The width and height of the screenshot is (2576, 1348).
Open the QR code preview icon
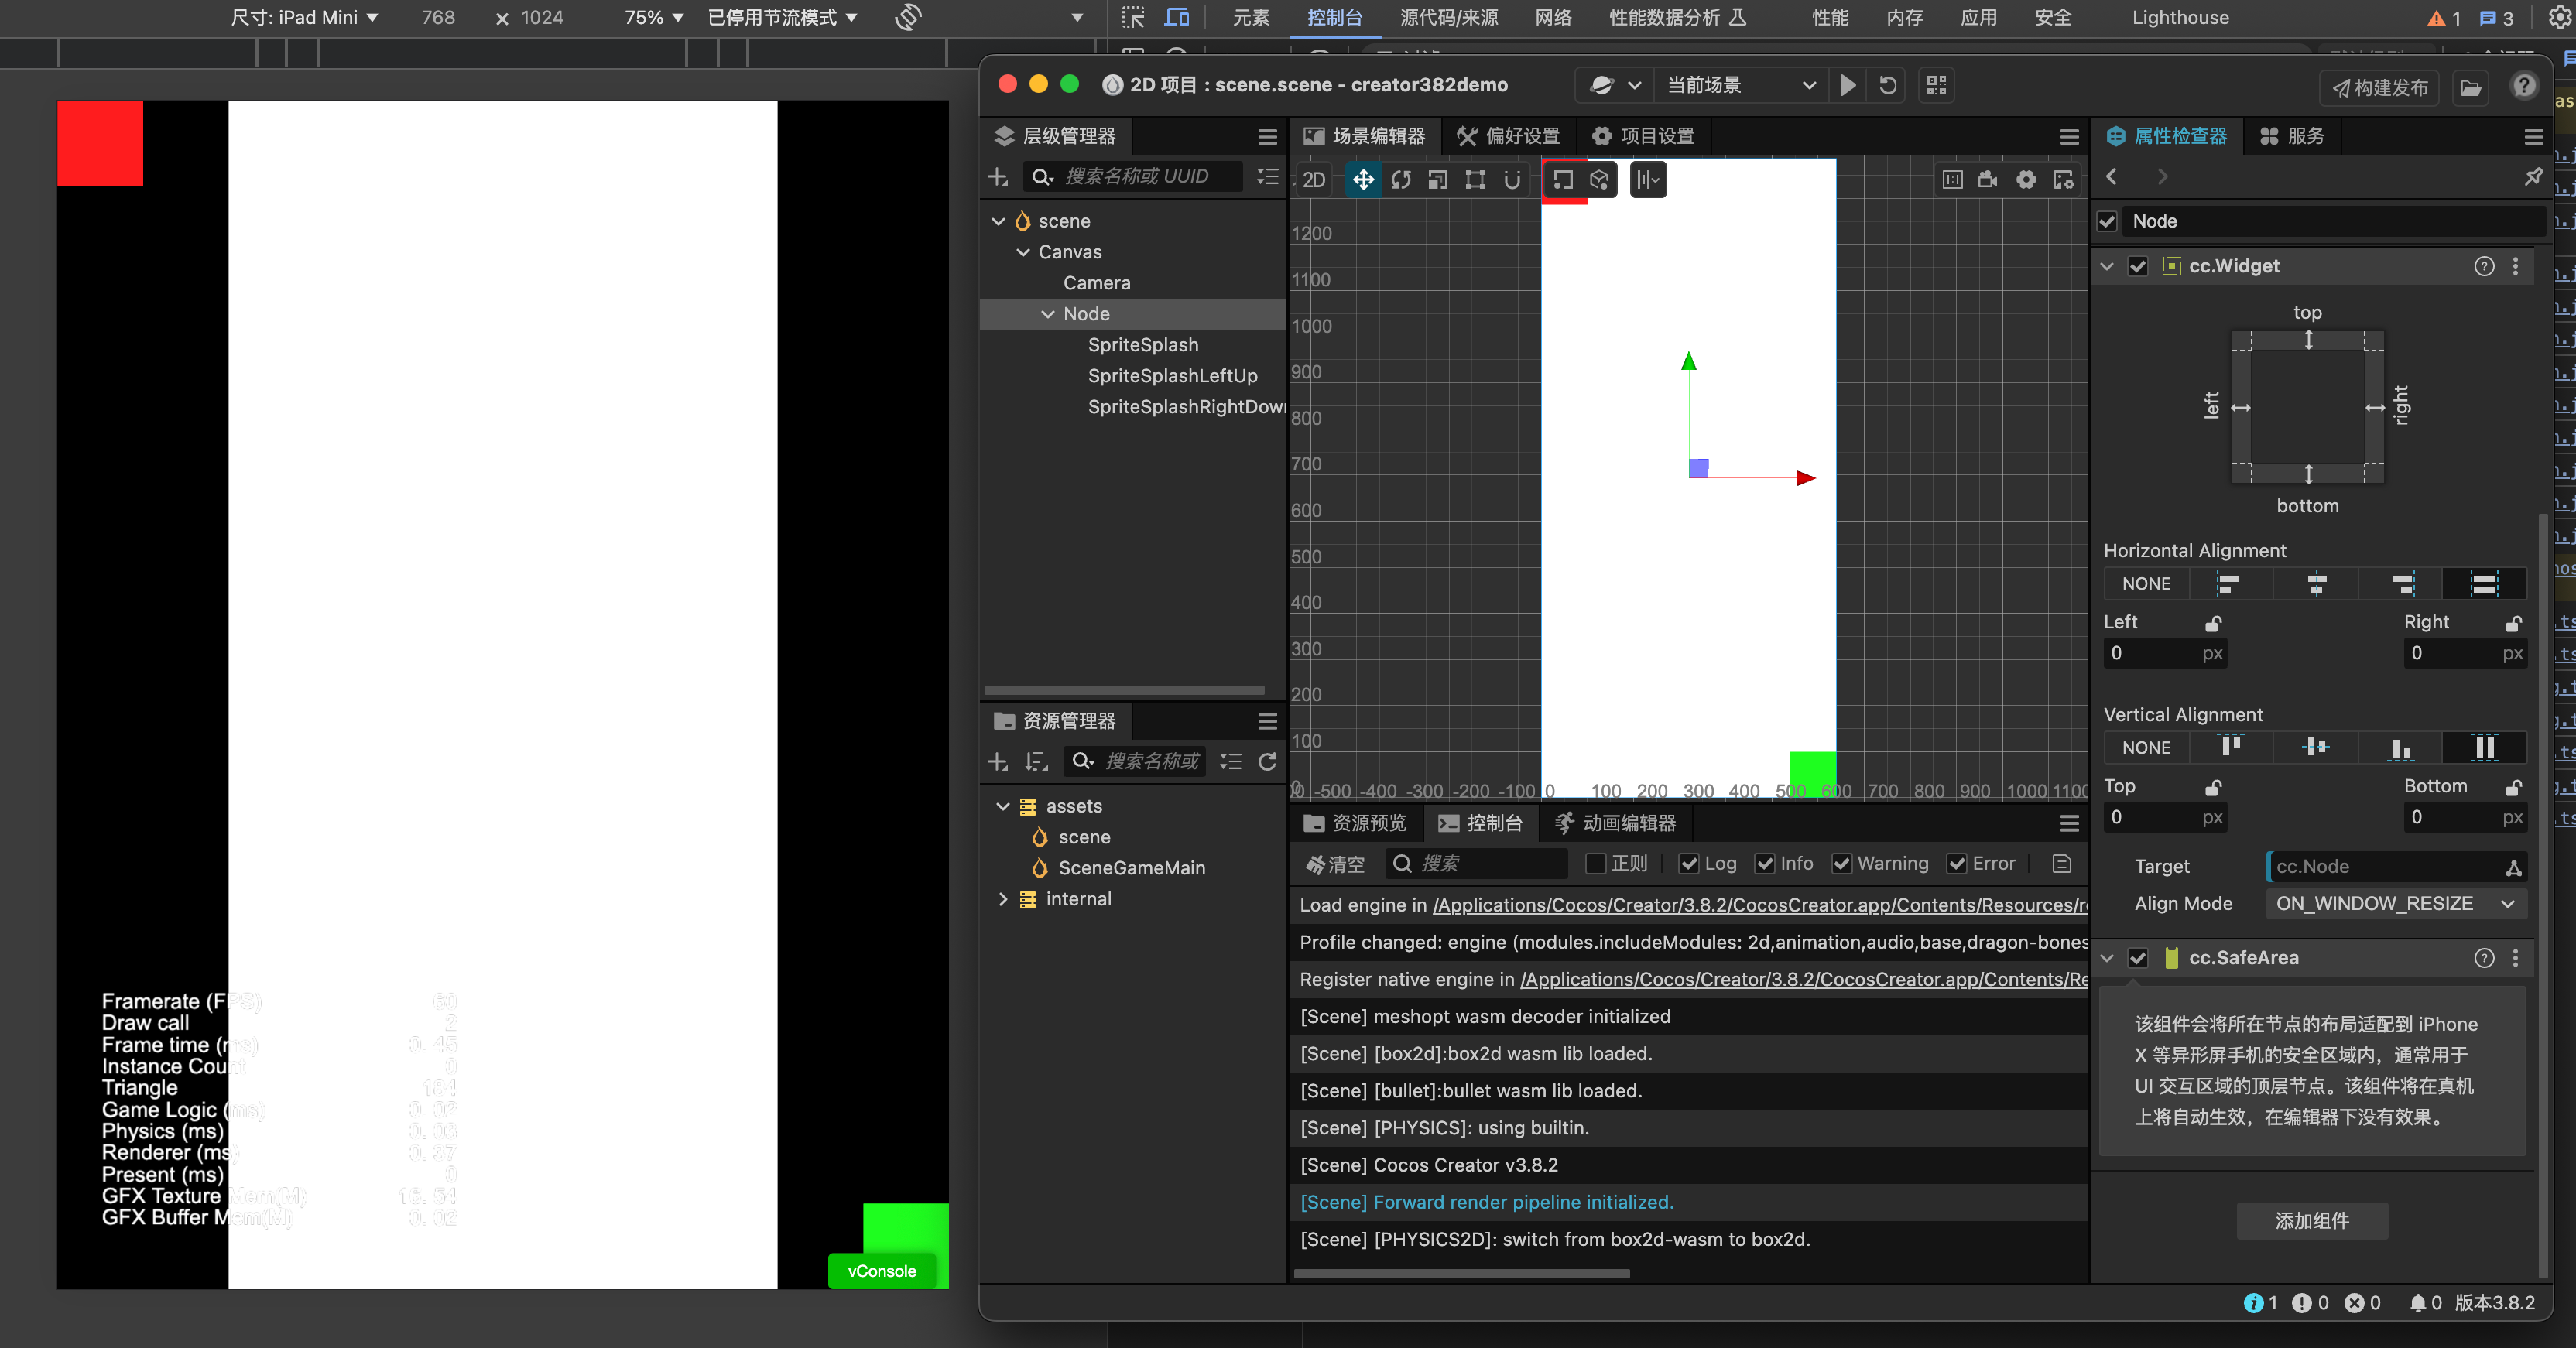pyautogui.click(x=1936, y=85)
